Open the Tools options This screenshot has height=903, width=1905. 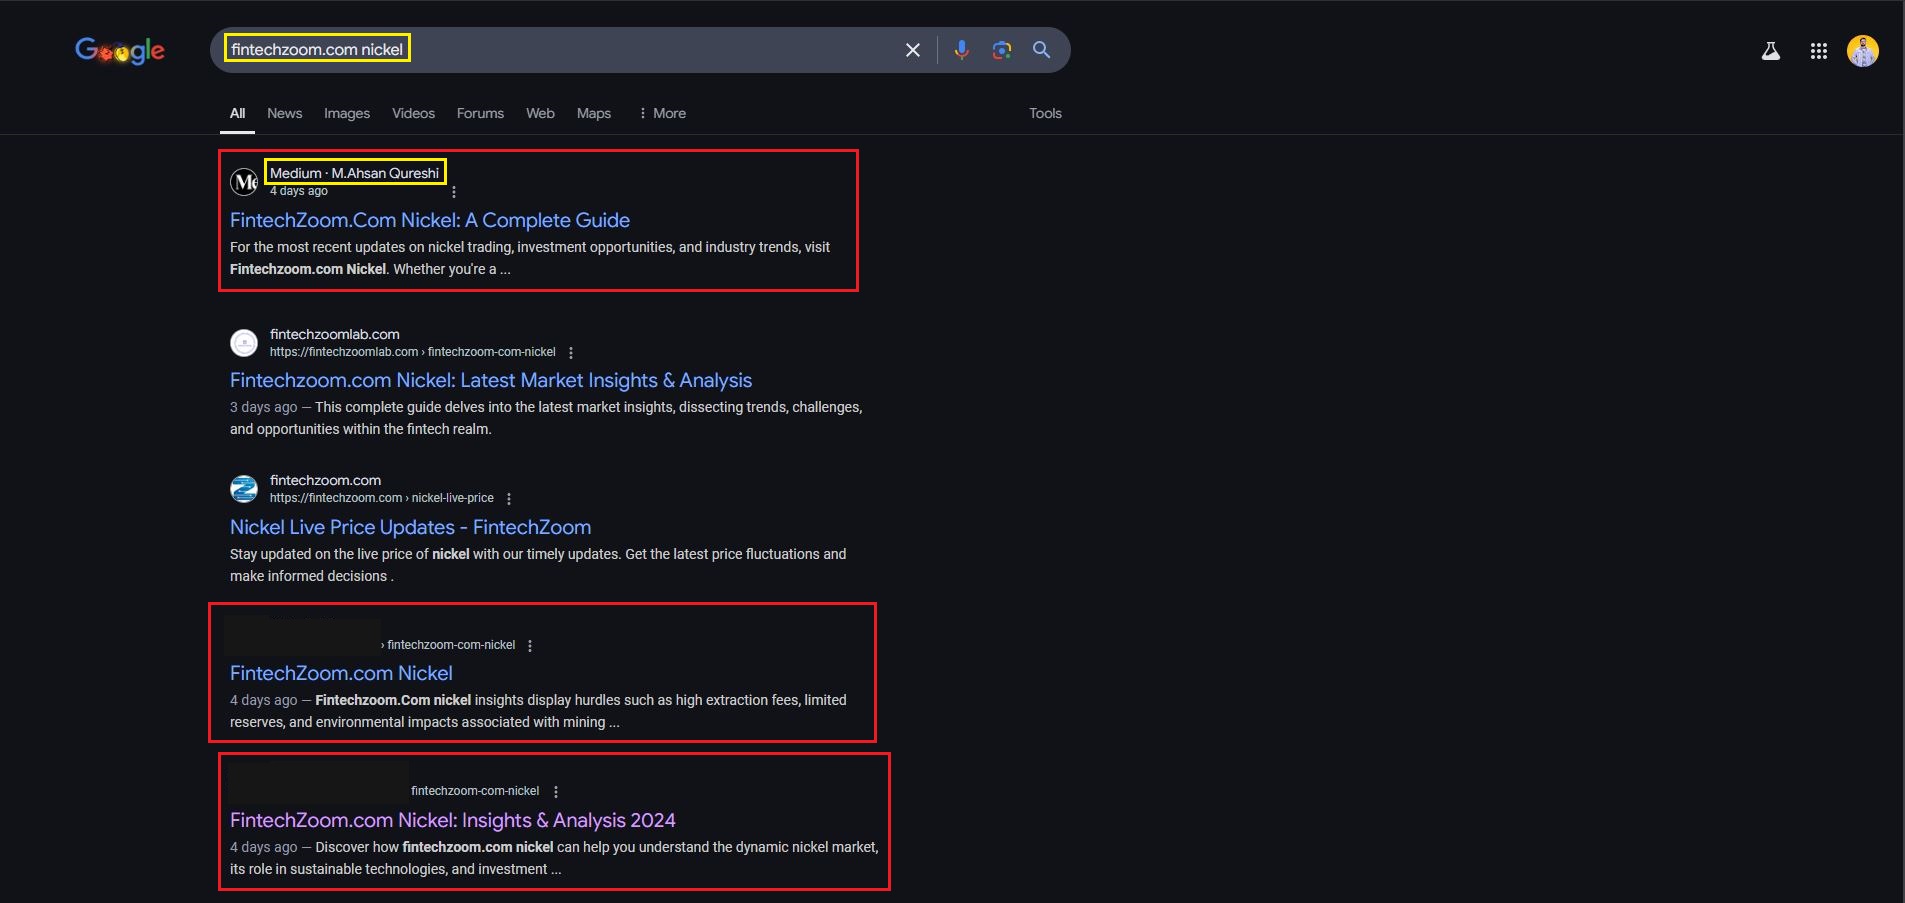1045,113
